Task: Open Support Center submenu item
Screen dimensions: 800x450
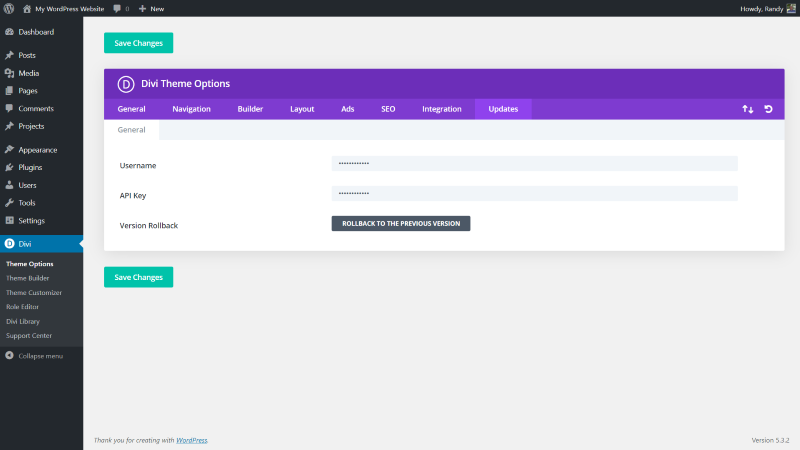Action: coord(29,336)
